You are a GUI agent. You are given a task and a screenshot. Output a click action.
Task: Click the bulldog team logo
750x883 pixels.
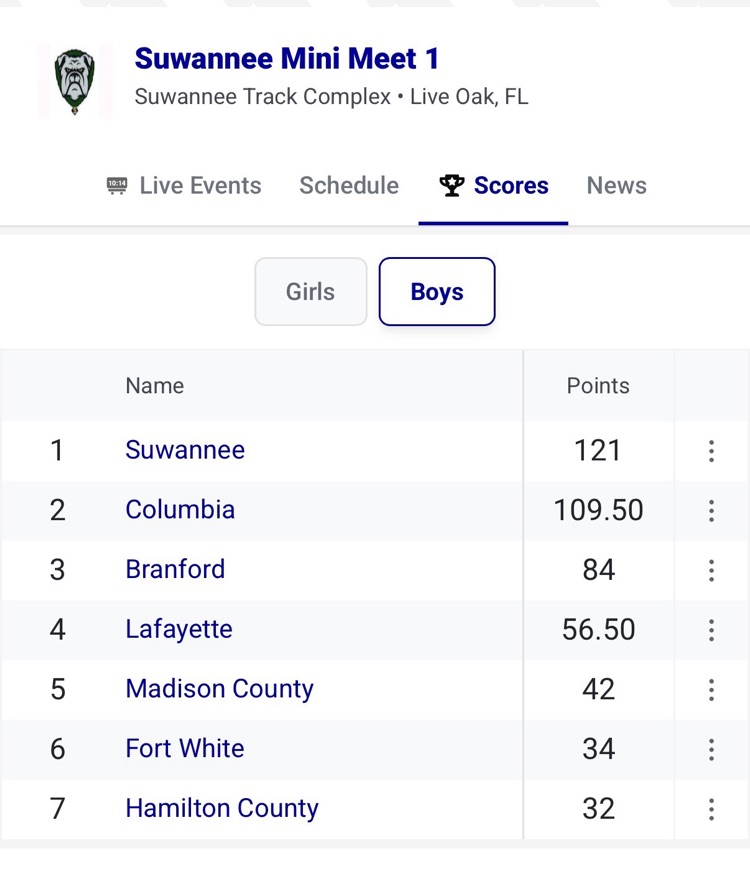tap(74, 80)
